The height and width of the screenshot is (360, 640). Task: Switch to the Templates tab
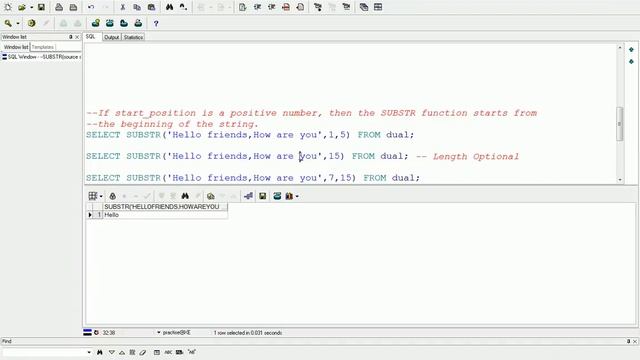tap(43, 47)
